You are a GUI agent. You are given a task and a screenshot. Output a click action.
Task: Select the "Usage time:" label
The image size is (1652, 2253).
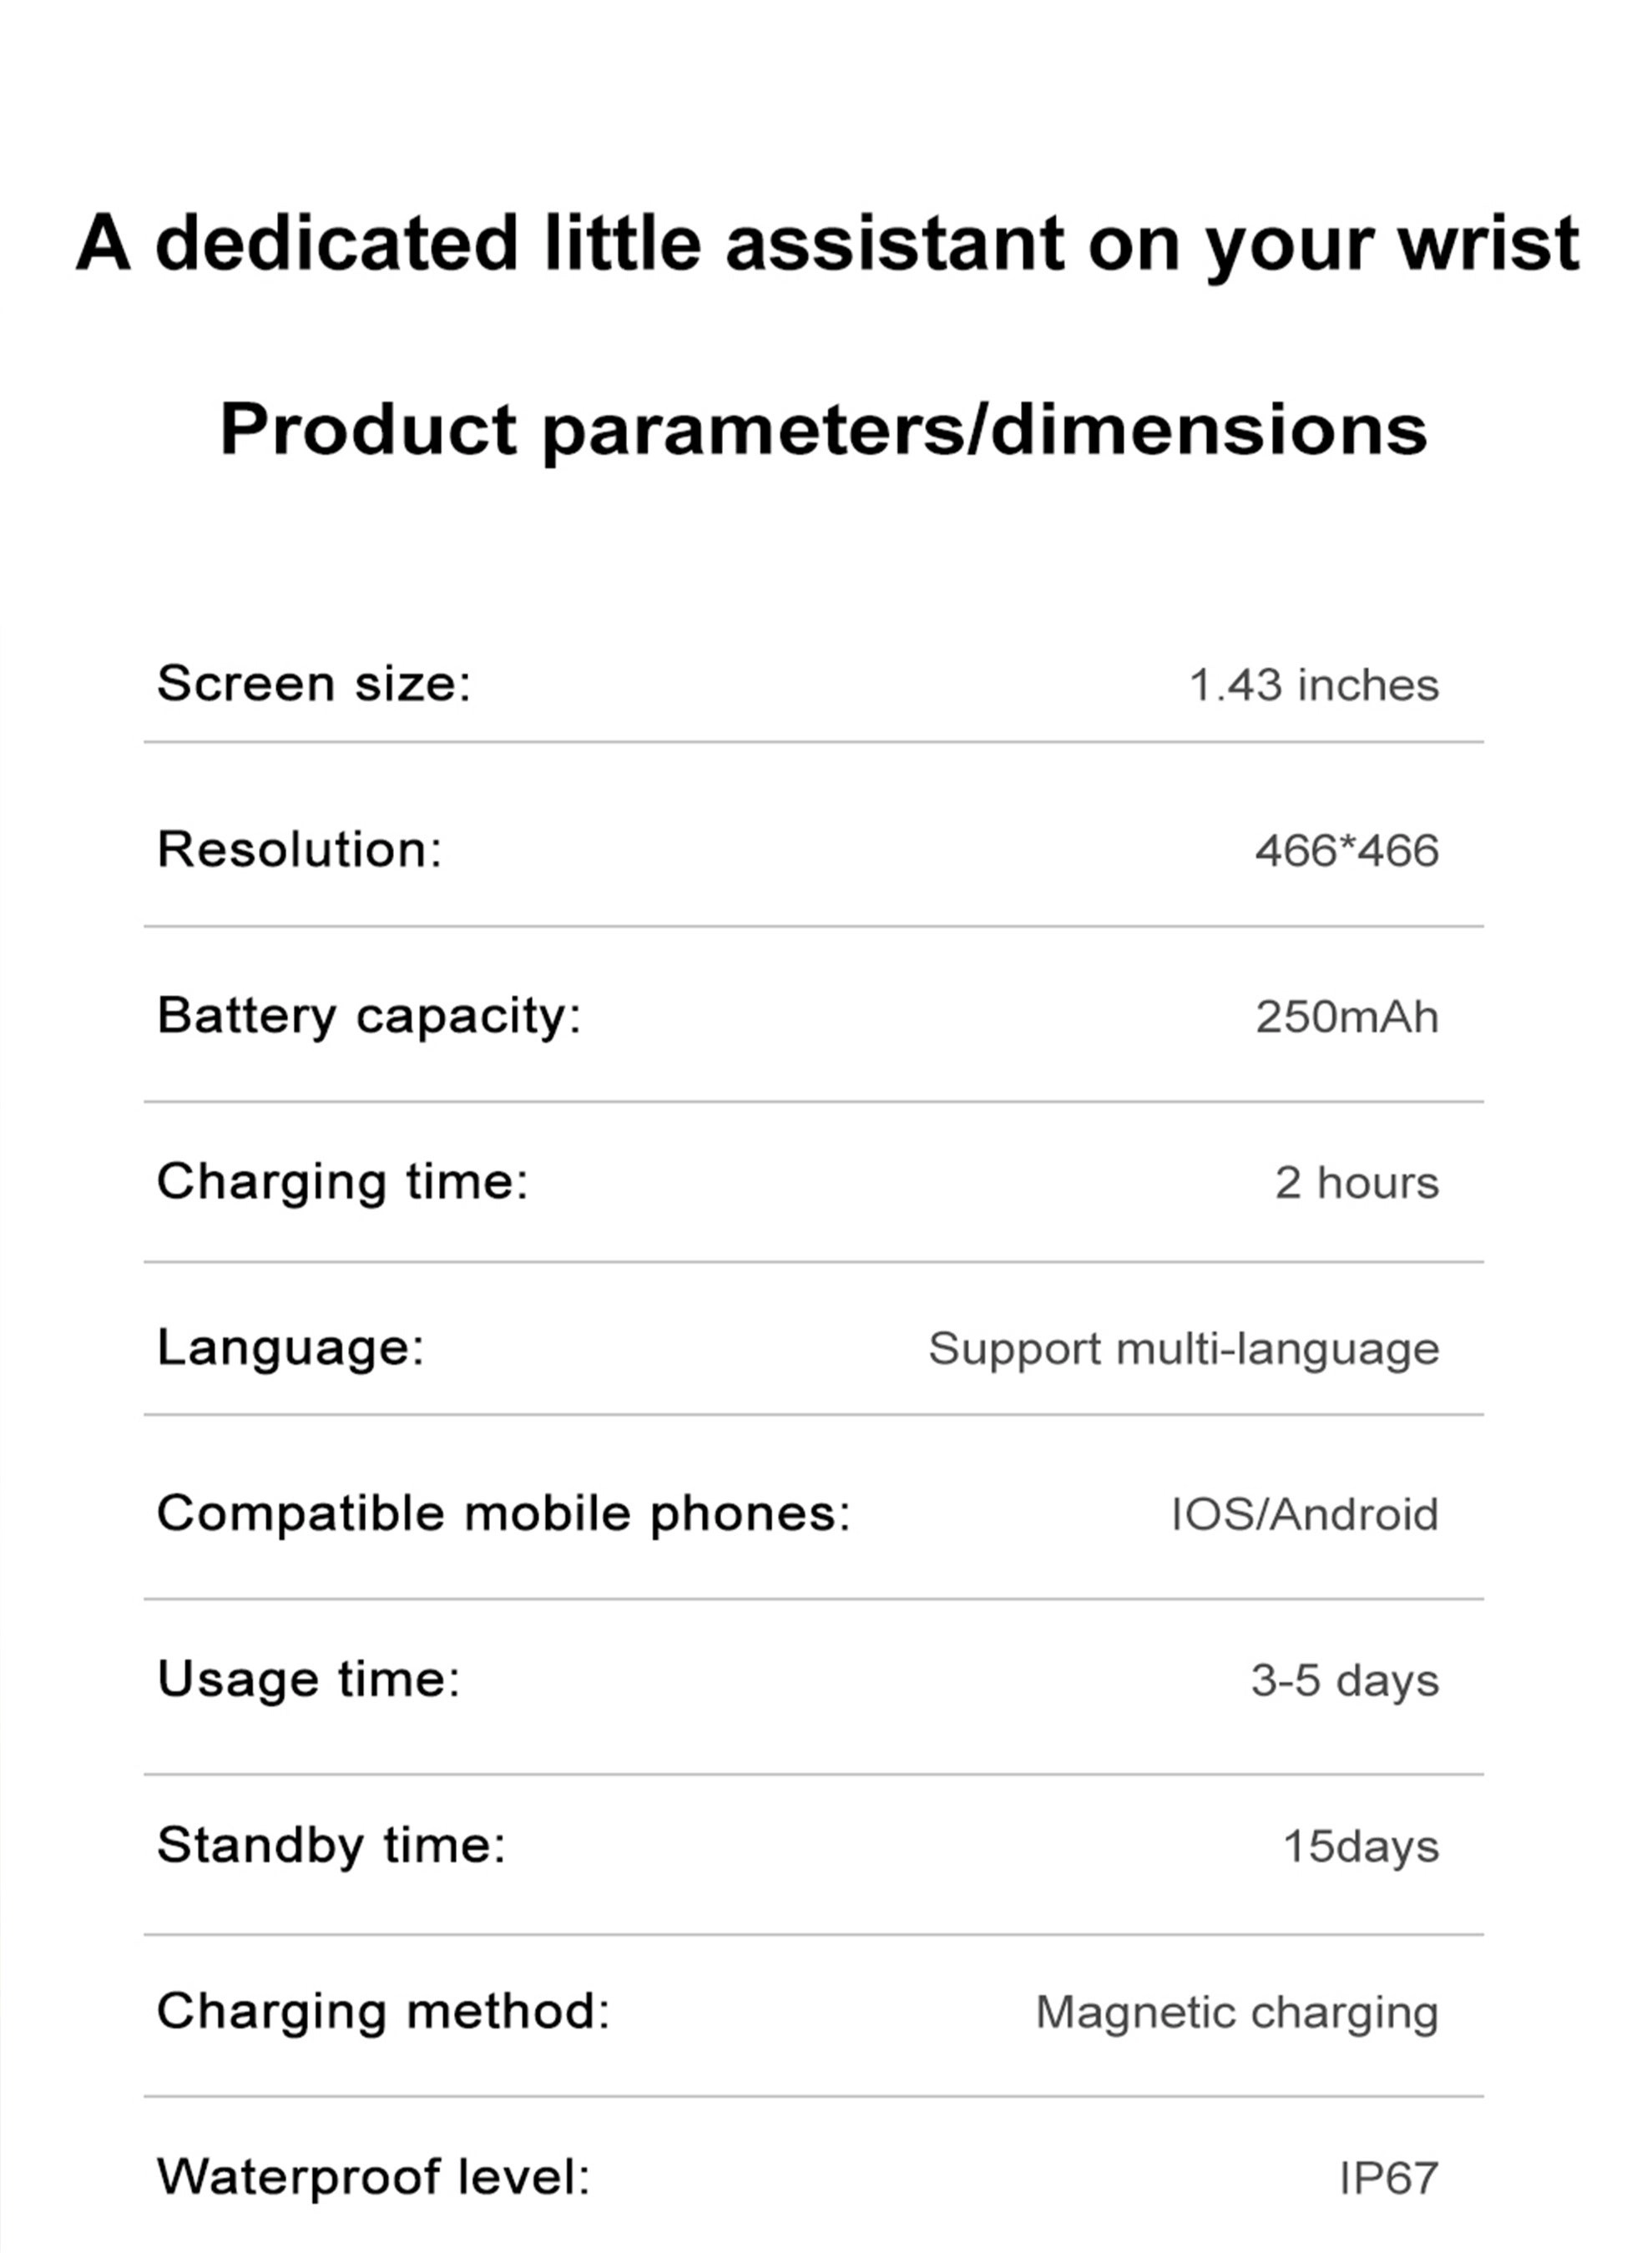(308, 1679)
